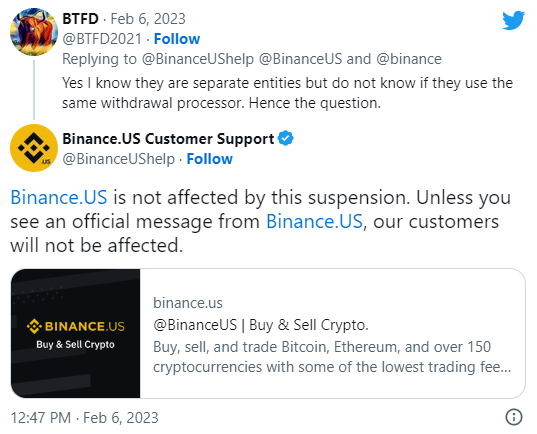The height and width of the screenshot is (434, 537).
Task: Click the Feb 6, 2023 date beside BTFD
Action: pyautogui.click(x=148, y=18)
